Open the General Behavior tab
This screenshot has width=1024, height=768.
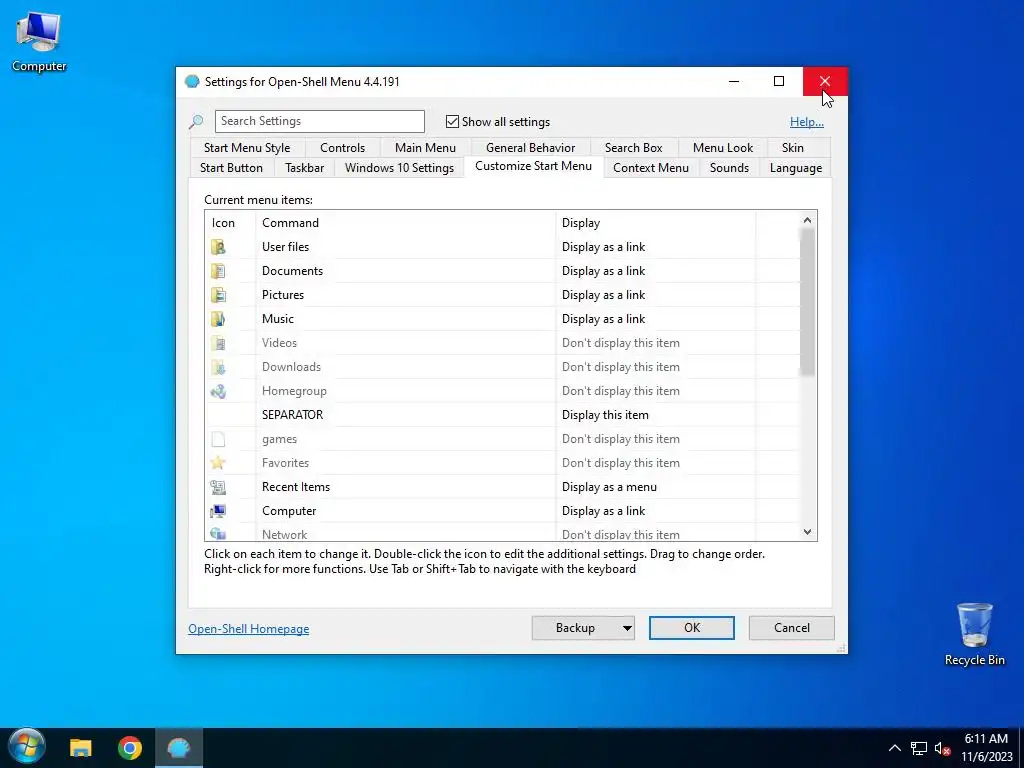point(530,148)
